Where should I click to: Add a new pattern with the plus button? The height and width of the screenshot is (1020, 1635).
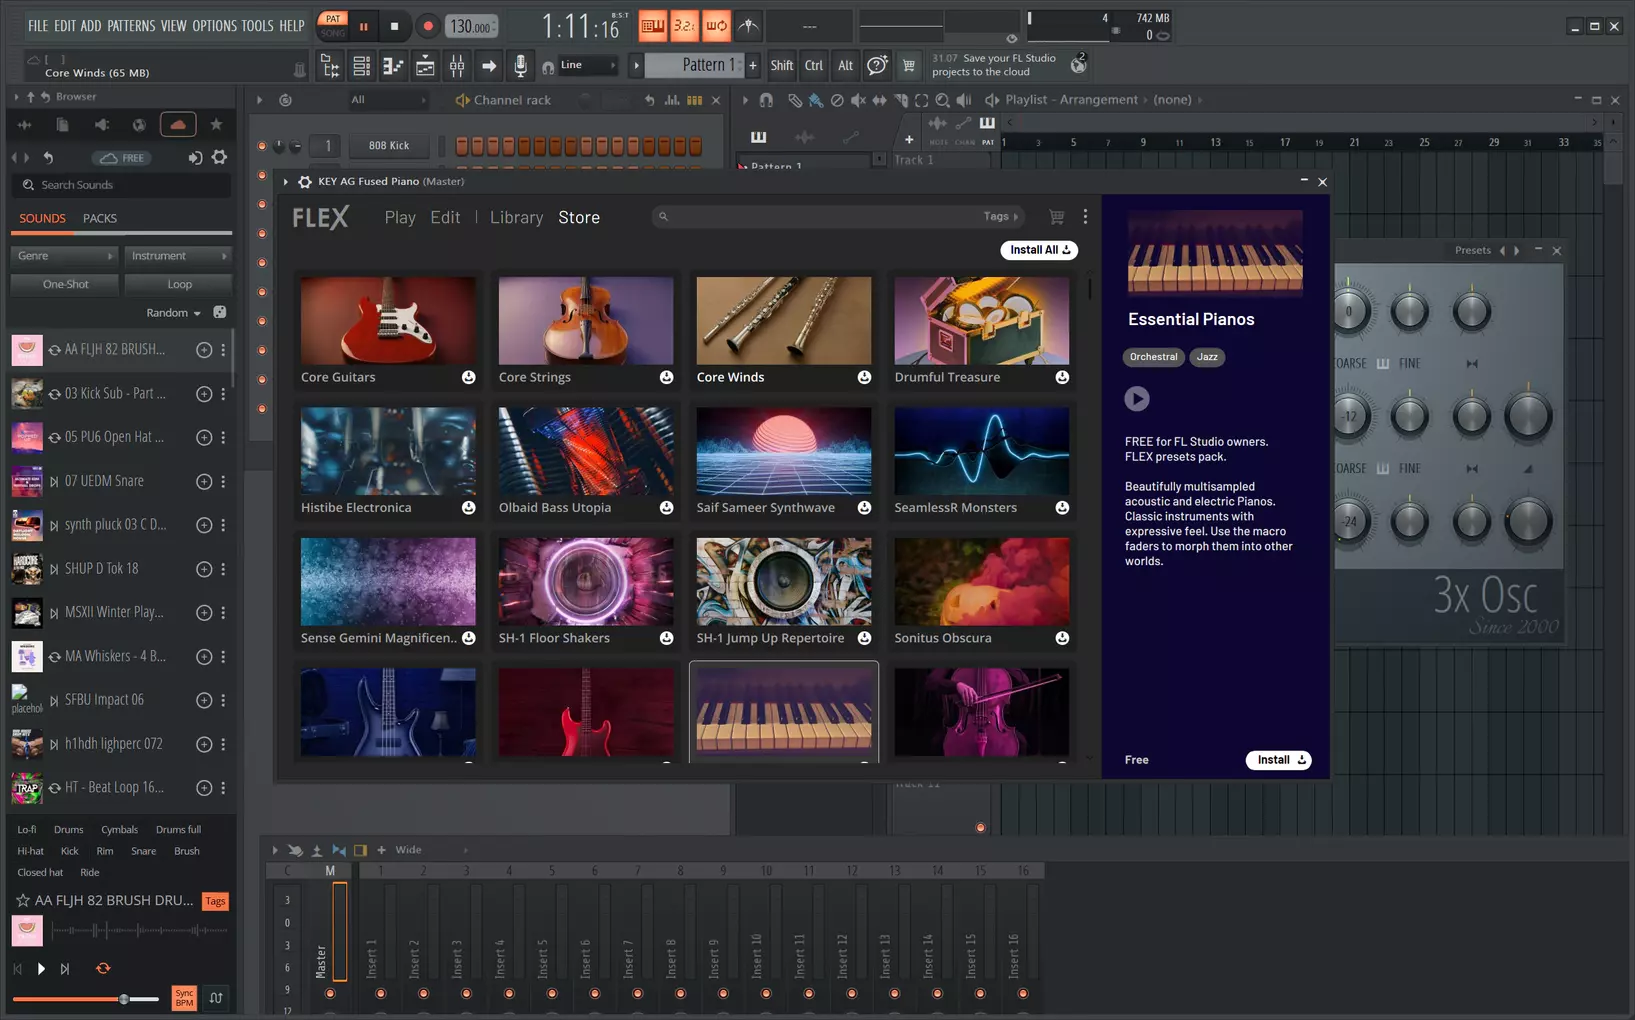click(753, 65)
